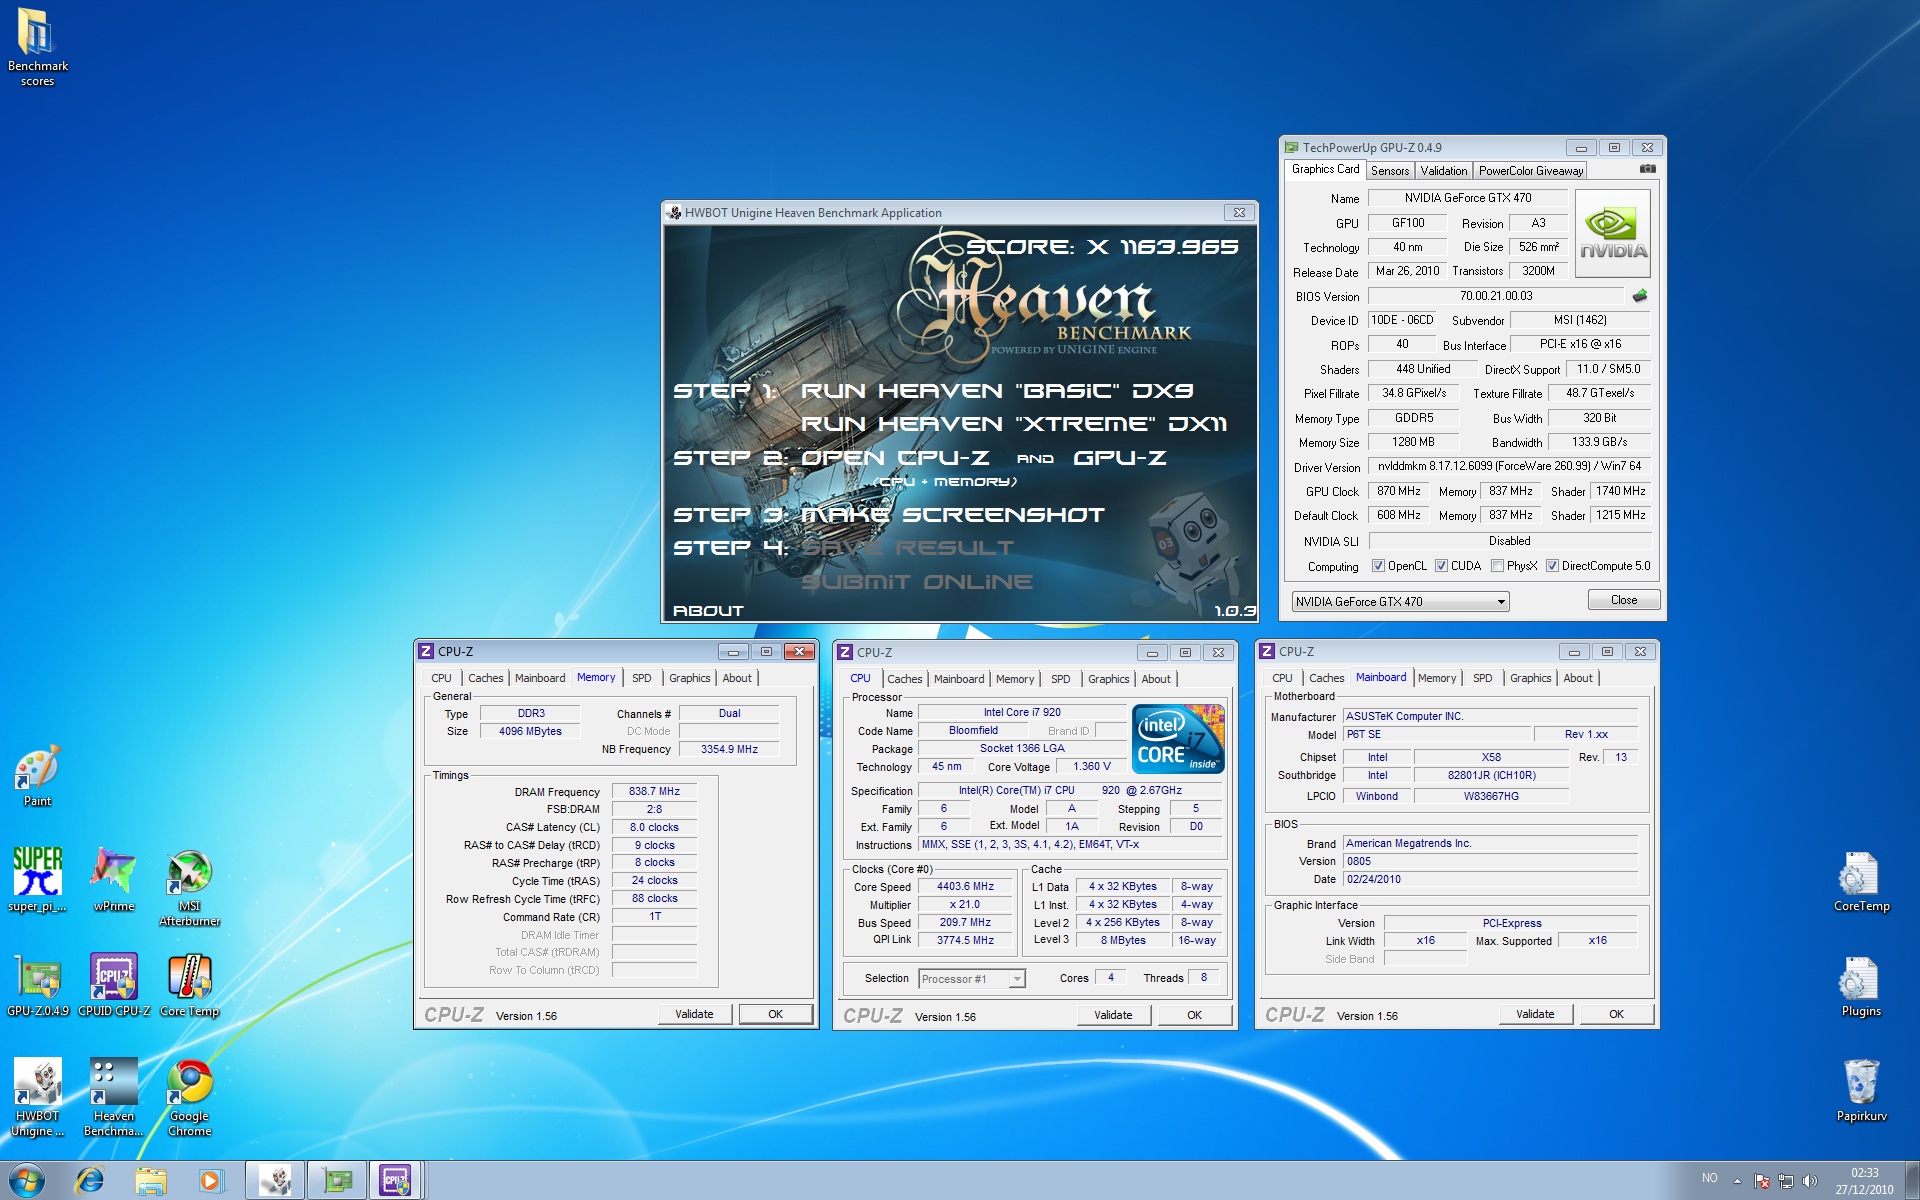
Task: Click the Action Center flag tray icon
Action: click(1761, 1180)
